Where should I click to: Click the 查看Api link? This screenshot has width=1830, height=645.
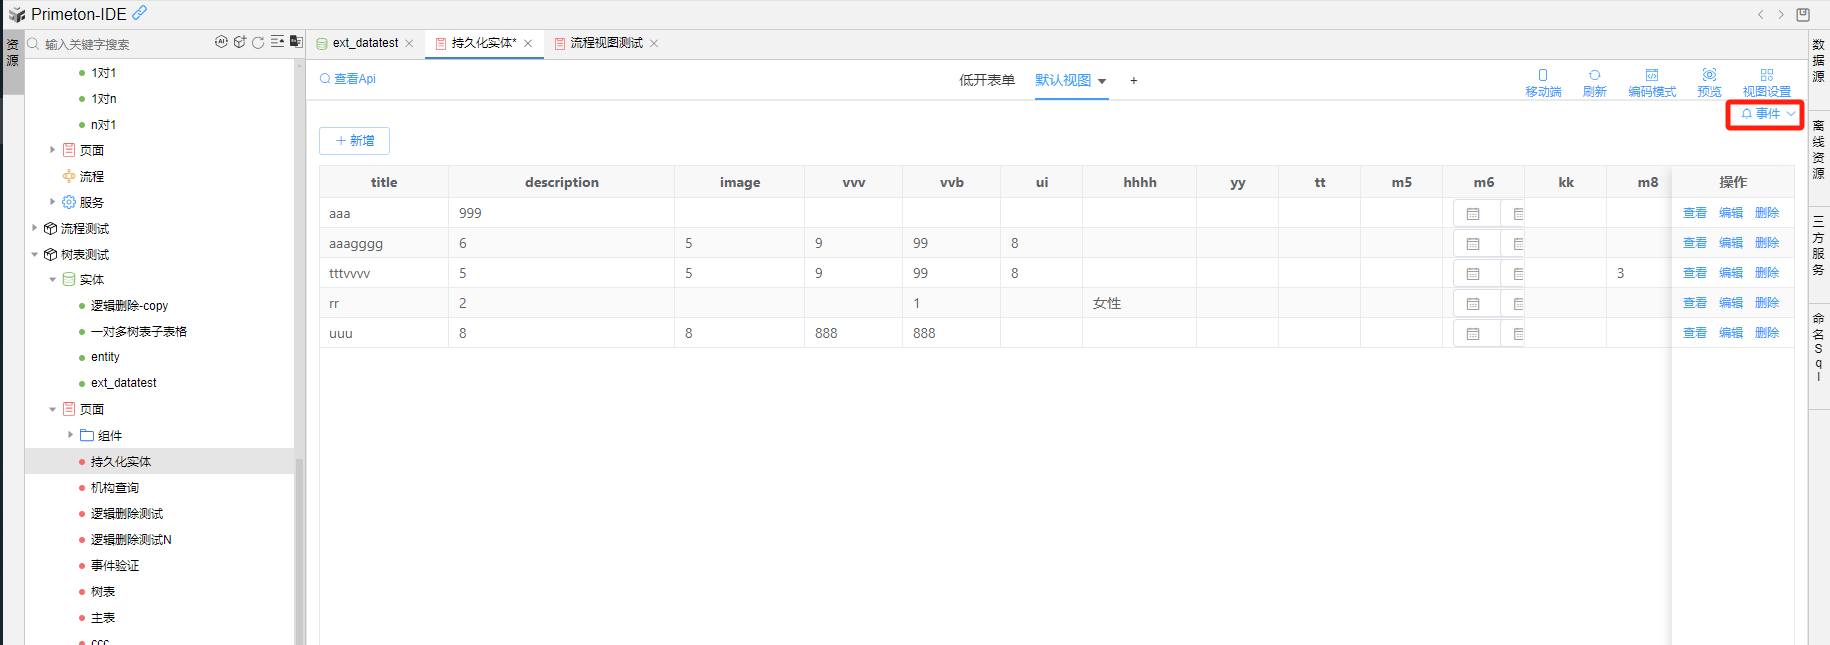point(347,79)
